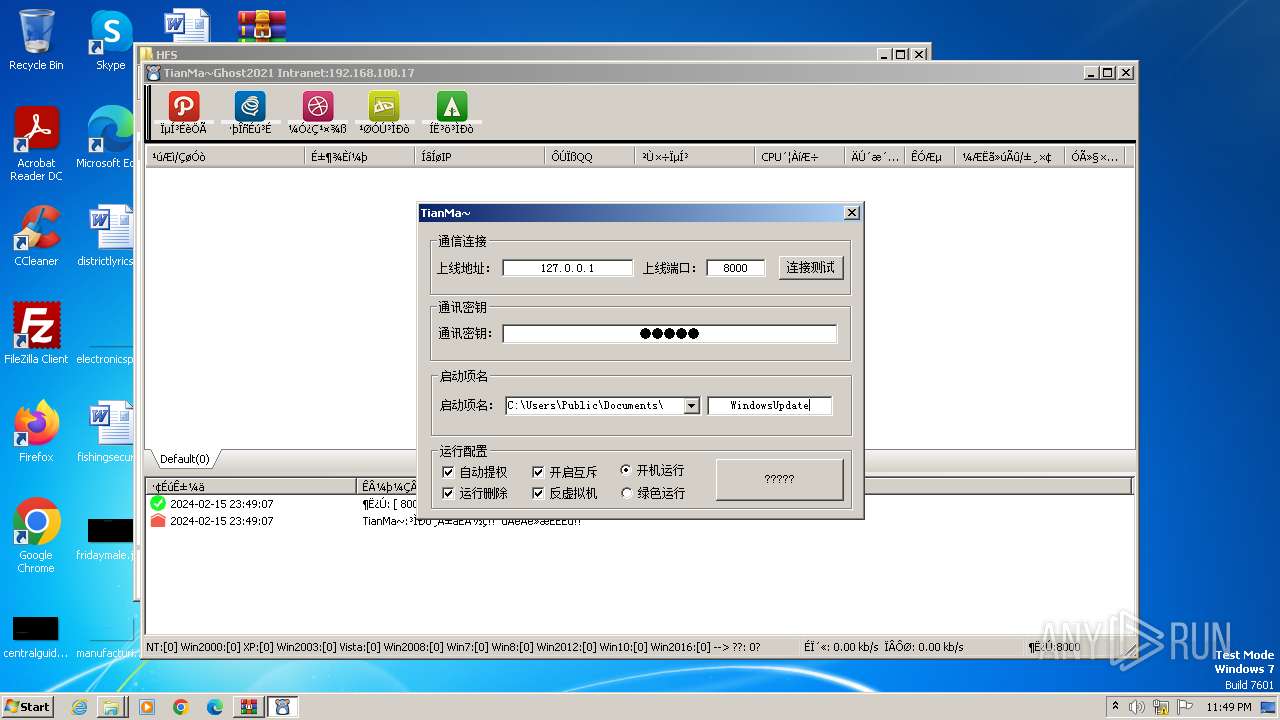The width and height of the screenshot is (1280, 720).
Task: Switch to WinRAR taskbar window
Action: tap(248, 707)
